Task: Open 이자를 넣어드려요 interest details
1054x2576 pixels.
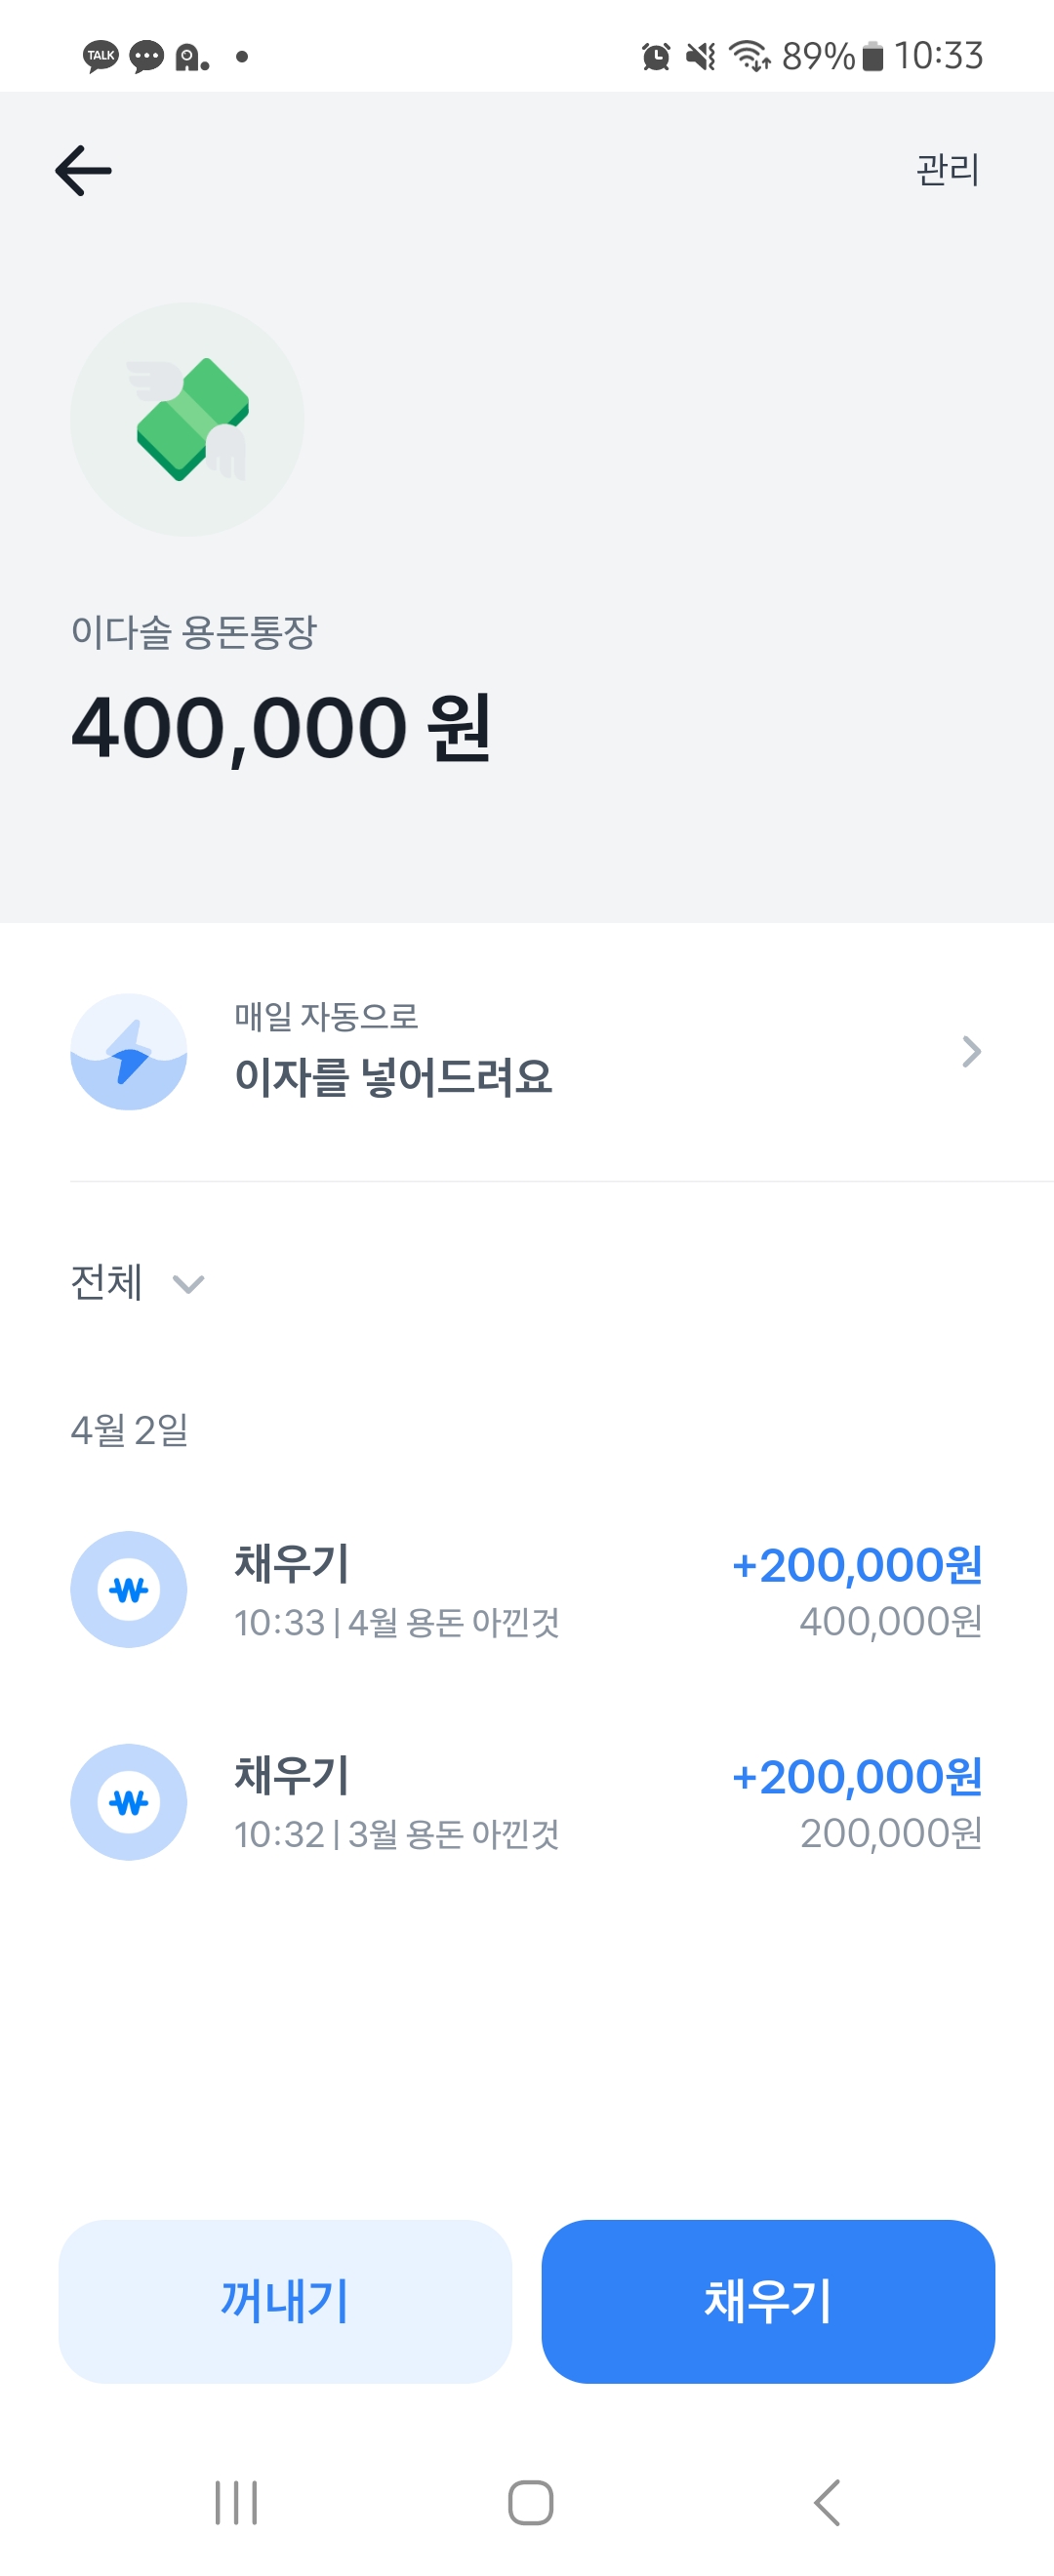Action: pyautogui.click(x=393, y=1076)
